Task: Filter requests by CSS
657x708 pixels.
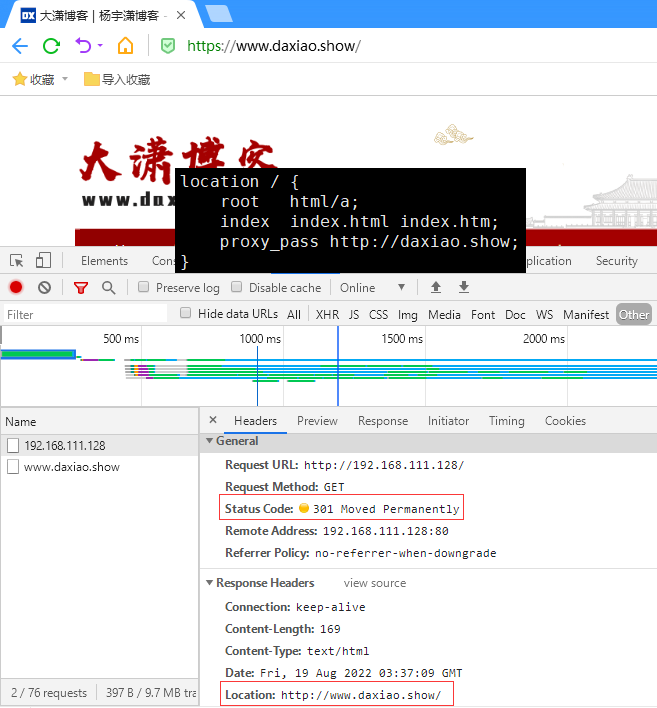Action: pyautogui.click(x=378, y=315)
